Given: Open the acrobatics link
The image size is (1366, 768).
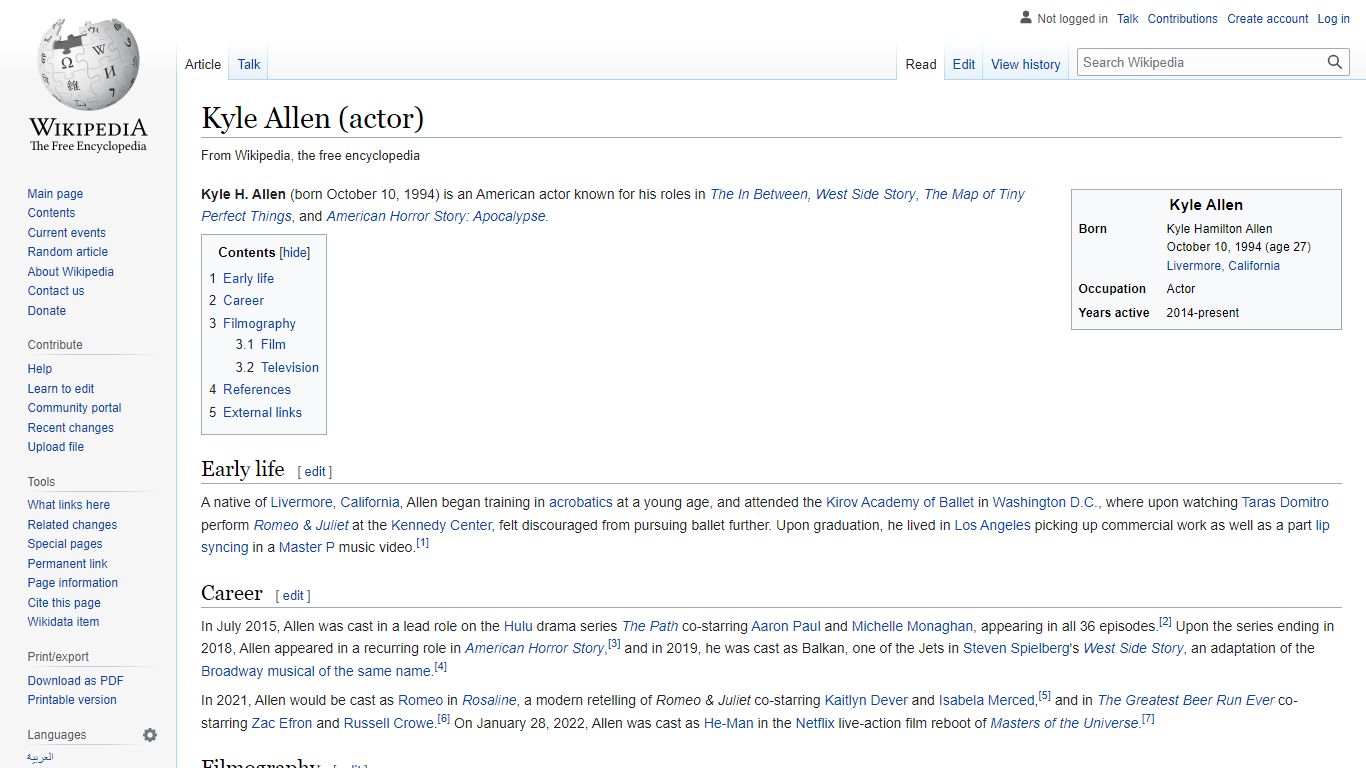Looking at the screenshot, I should coord(581,503).
